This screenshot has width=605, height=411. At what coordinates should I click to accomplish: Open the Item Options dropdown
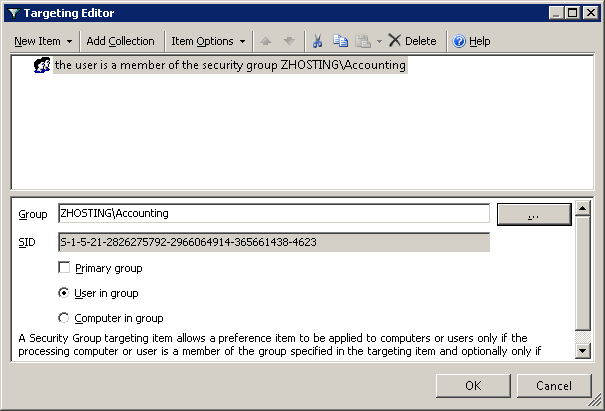click(x=208, y=41)
